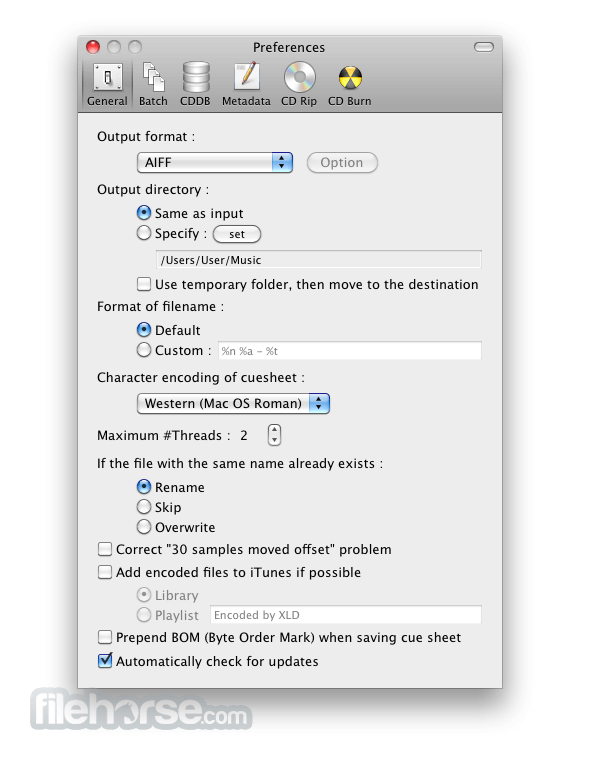Open the Western (Mac OS Roman) encoding dropdown
Image resolution: width=593 pixels, height=760 pixels.
[x=233, y=403]
